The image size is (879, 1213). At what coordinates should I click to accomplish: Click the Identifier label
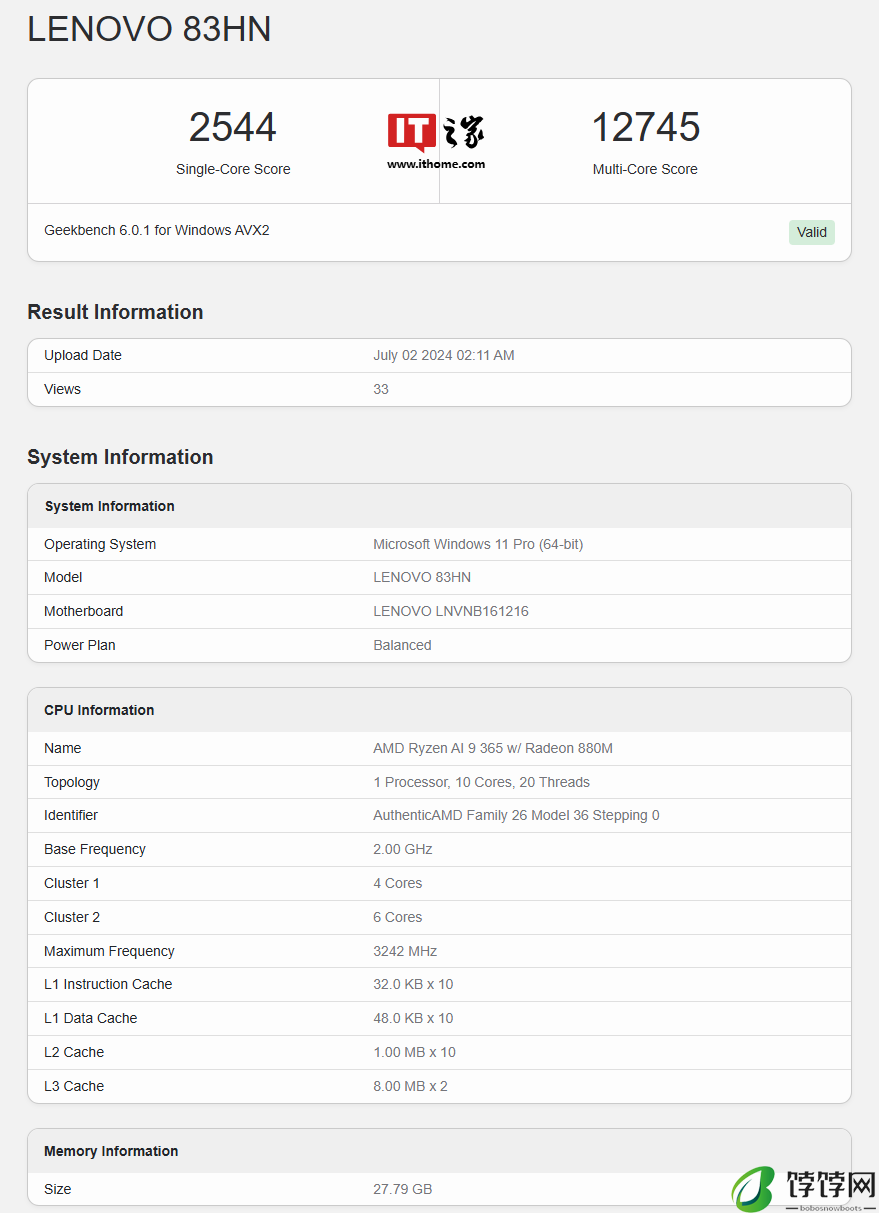[x=71, y=815]
